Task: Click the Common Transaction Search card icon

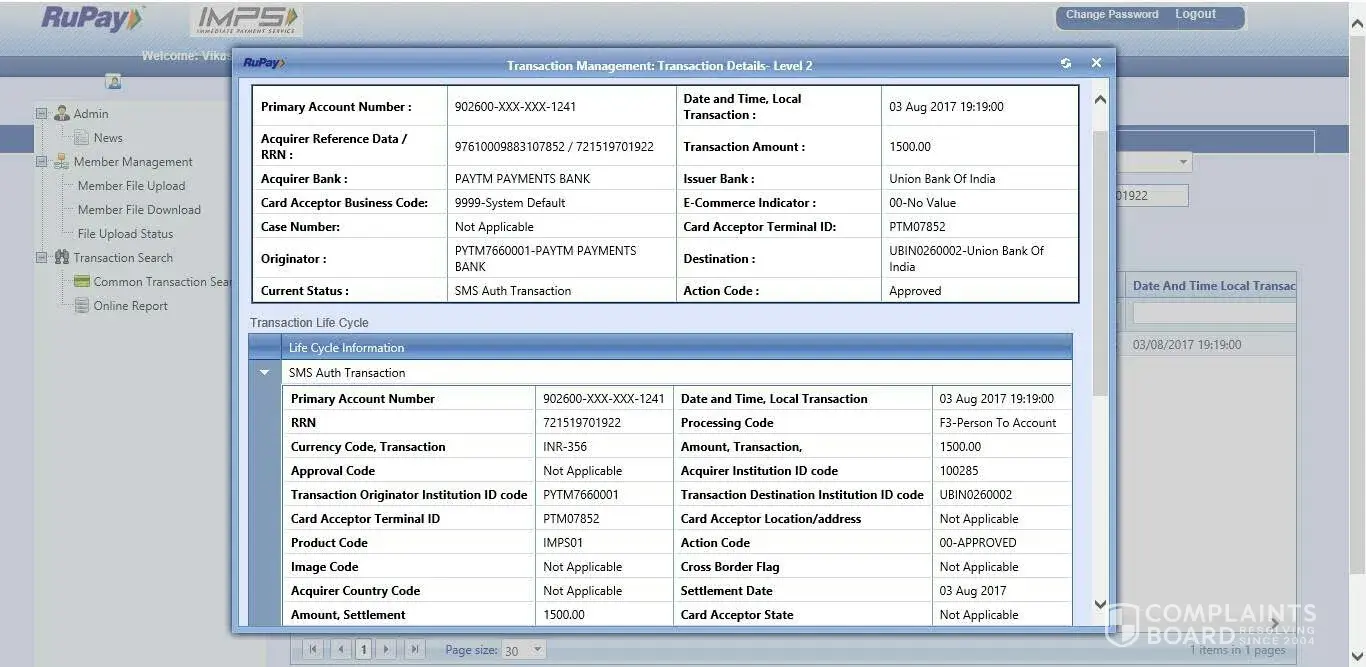Action: [82, 282]
